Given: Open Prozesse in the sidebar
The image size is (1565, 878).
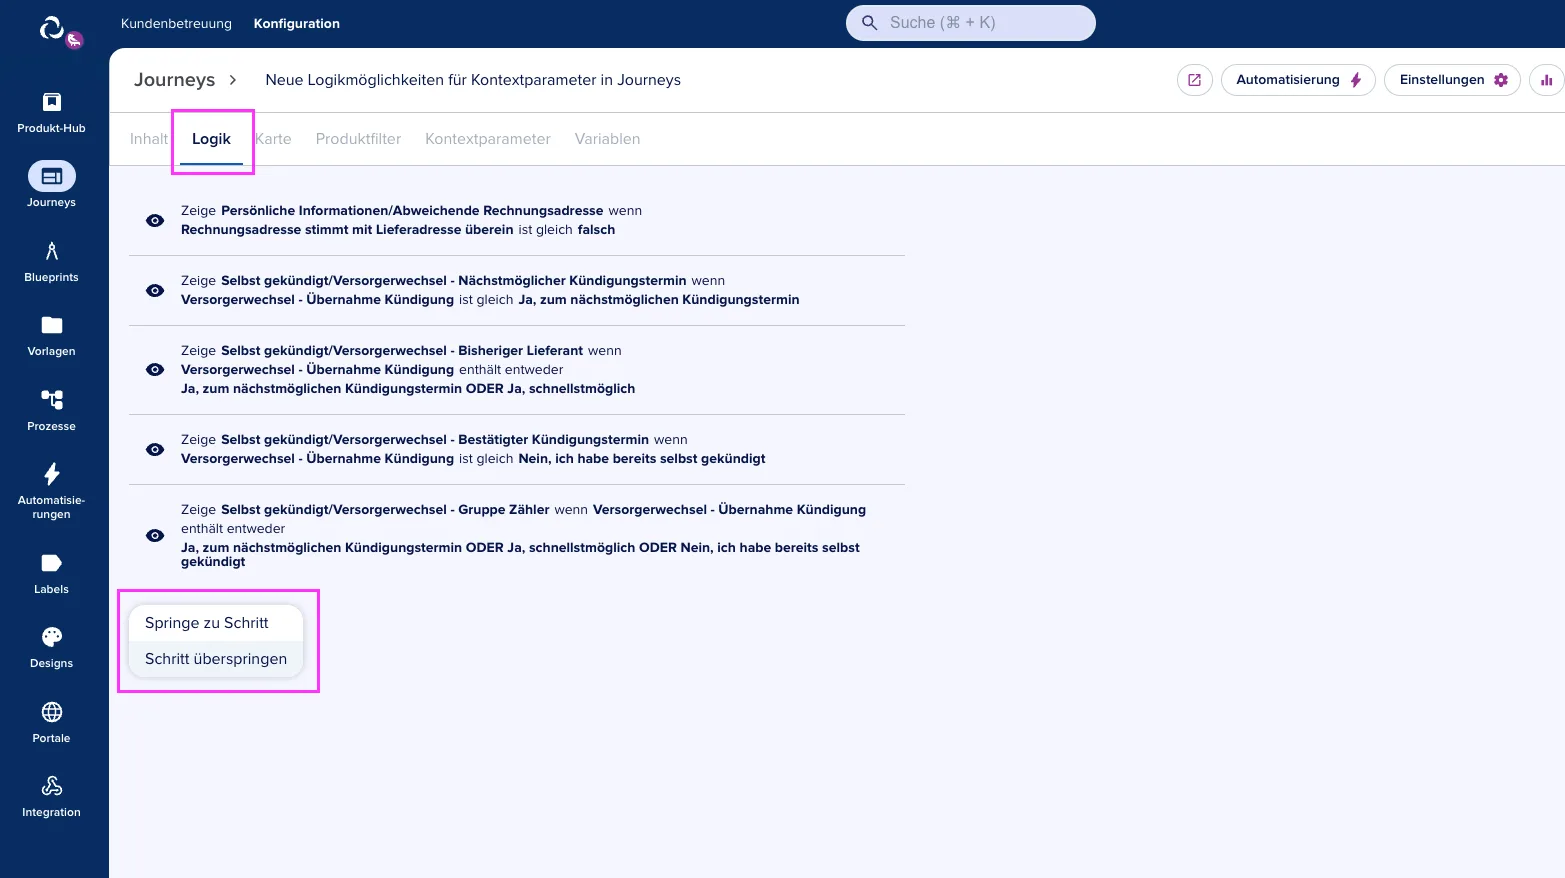Looking at the screenshot, I should [x=51, y=411].
